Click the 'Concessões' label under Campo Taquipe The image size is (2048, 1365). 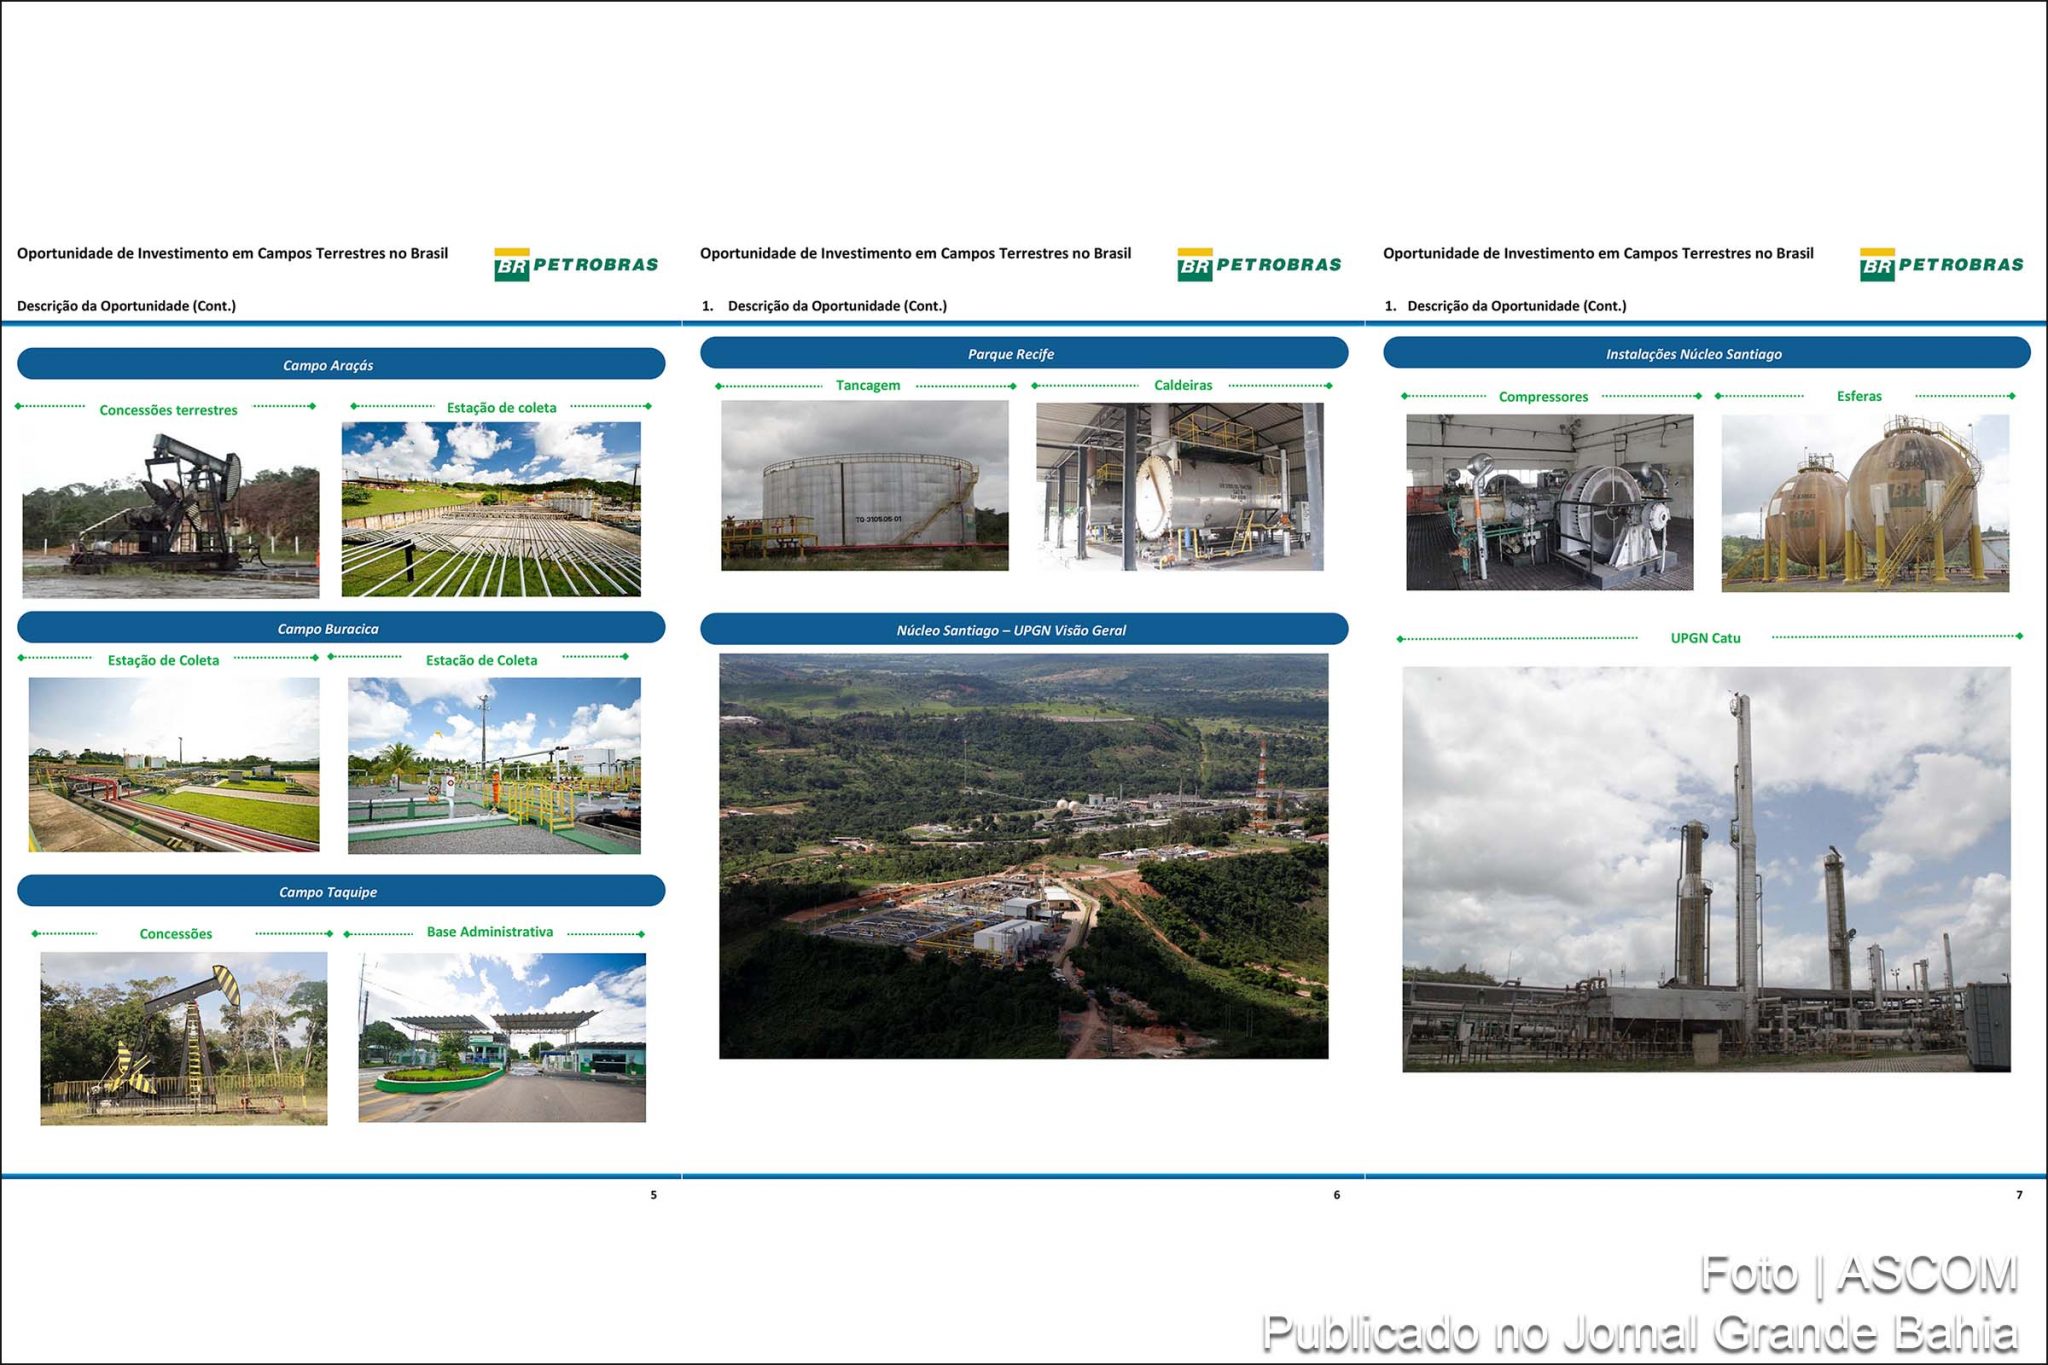(176, 934)
